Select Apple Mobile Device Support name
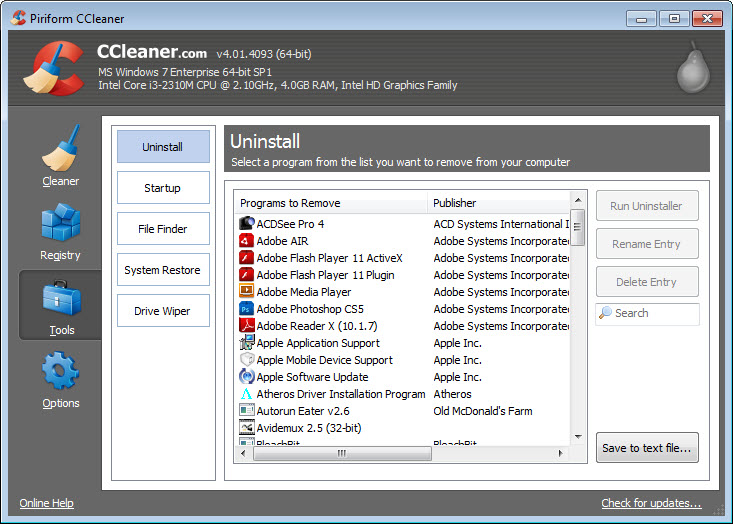 tap(324, 360)
